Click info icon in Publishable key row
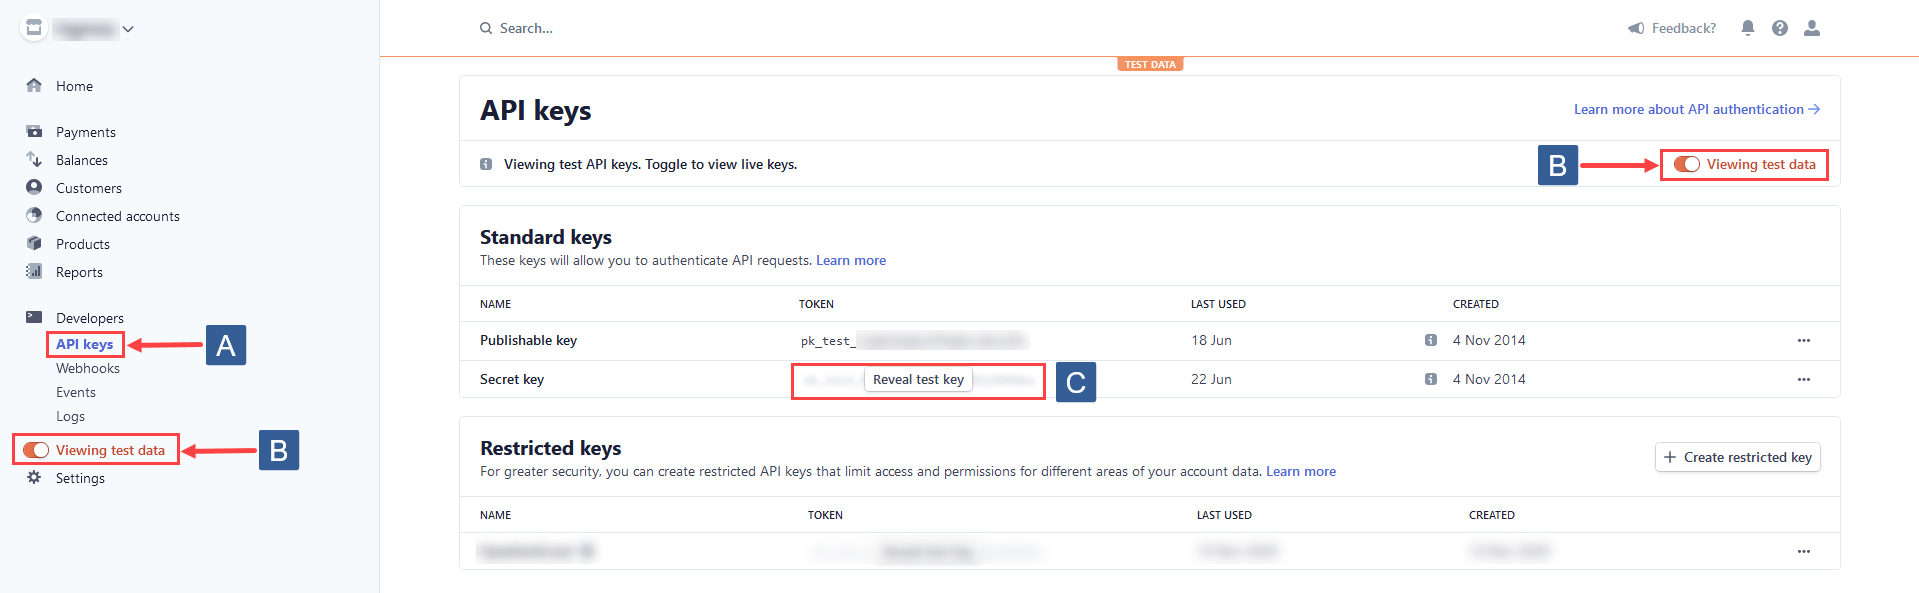The image size is (1919, 593). coord(1431,340)
